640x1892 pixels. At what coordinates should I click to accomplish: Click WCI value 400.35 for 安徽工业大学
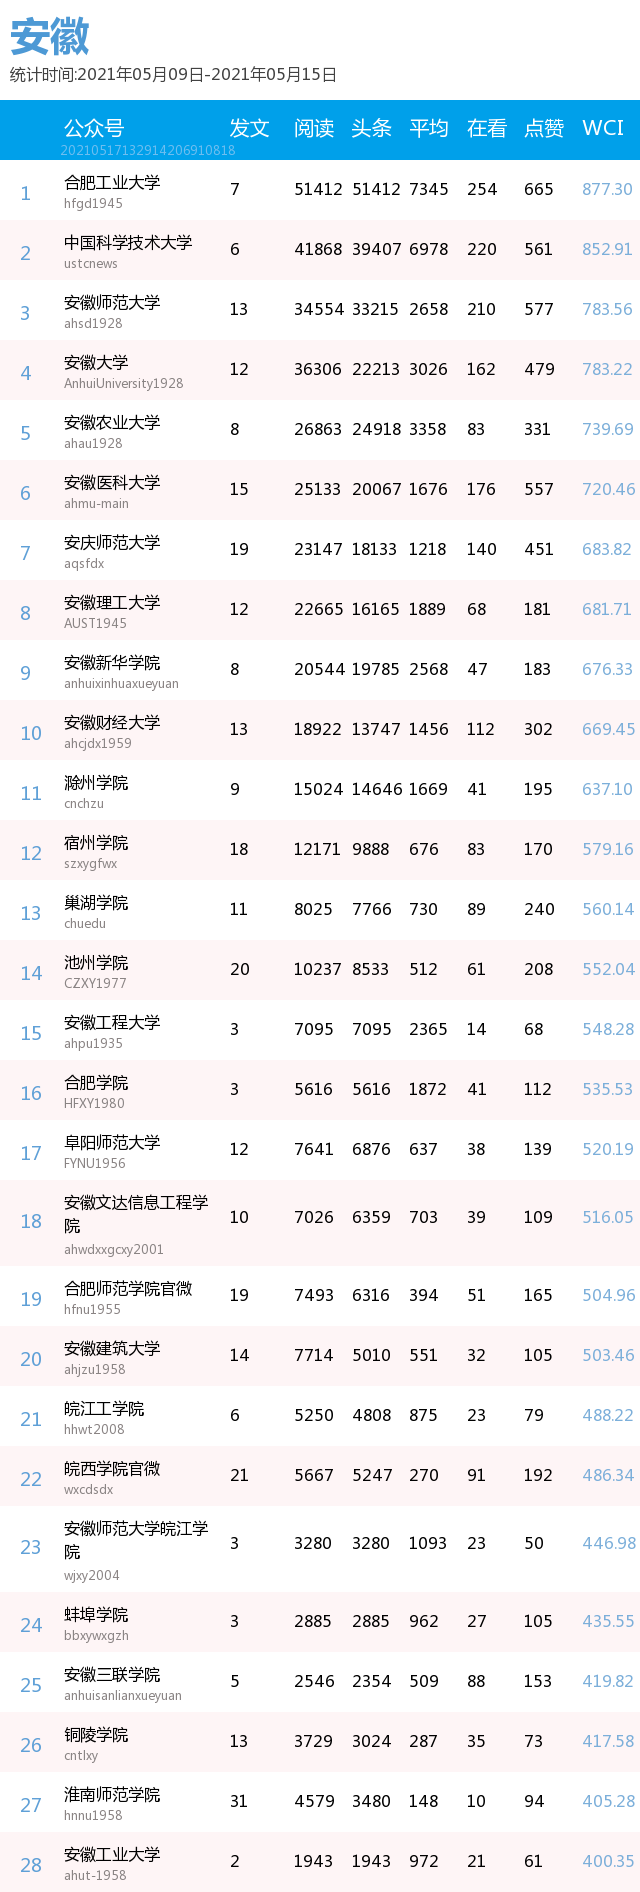point(608,1861)
